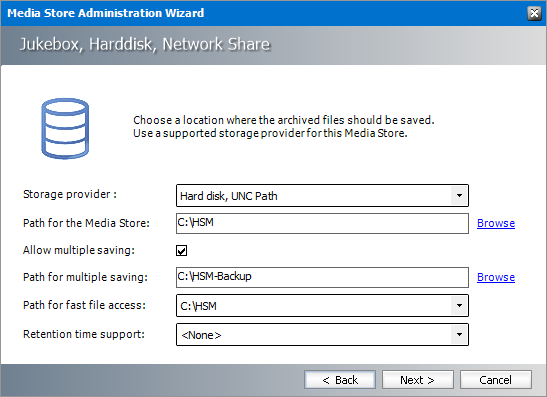Cancel the wizard

pos(496,380)
